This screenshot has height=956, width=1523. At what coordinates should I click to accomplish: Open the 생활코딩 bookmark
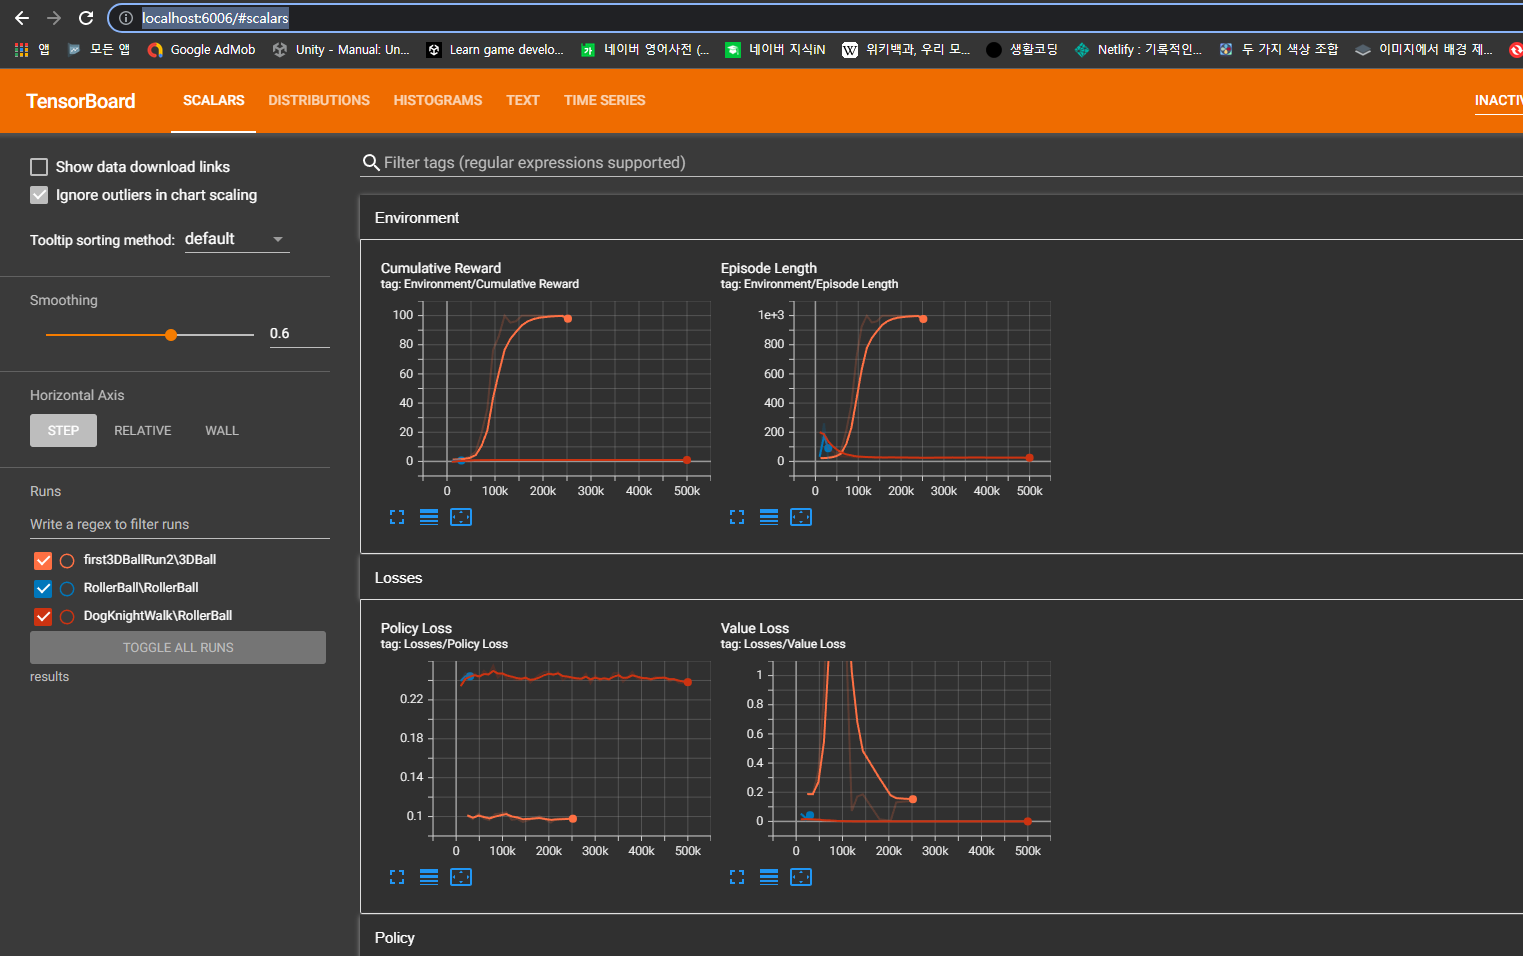(1021, 49)
